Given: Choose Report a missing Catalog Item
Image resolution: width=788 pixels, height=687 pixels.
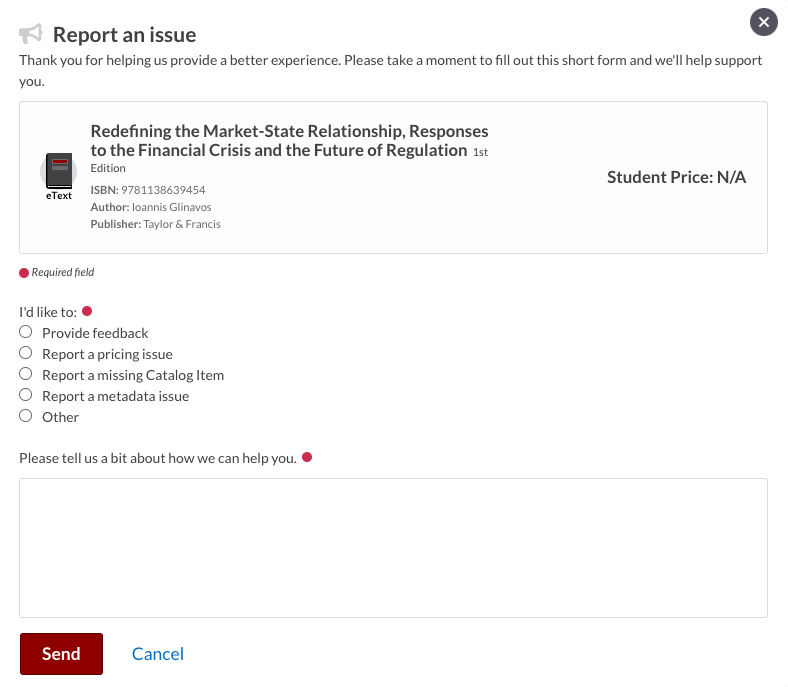Looking at the screenshot, I should [x=26, y=374].
